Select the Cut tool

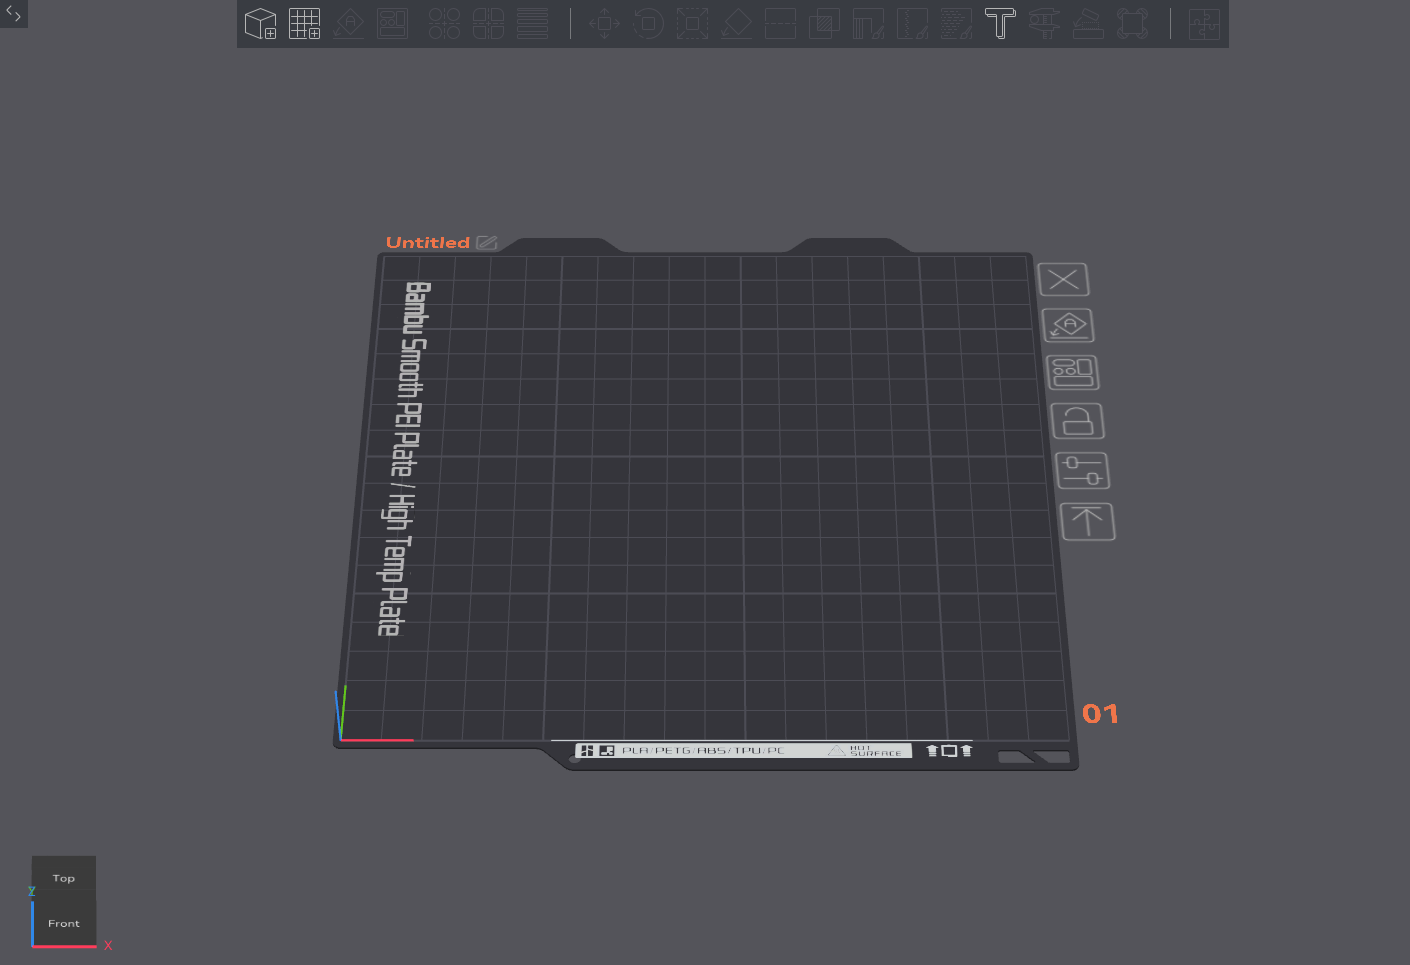(780, 23)
